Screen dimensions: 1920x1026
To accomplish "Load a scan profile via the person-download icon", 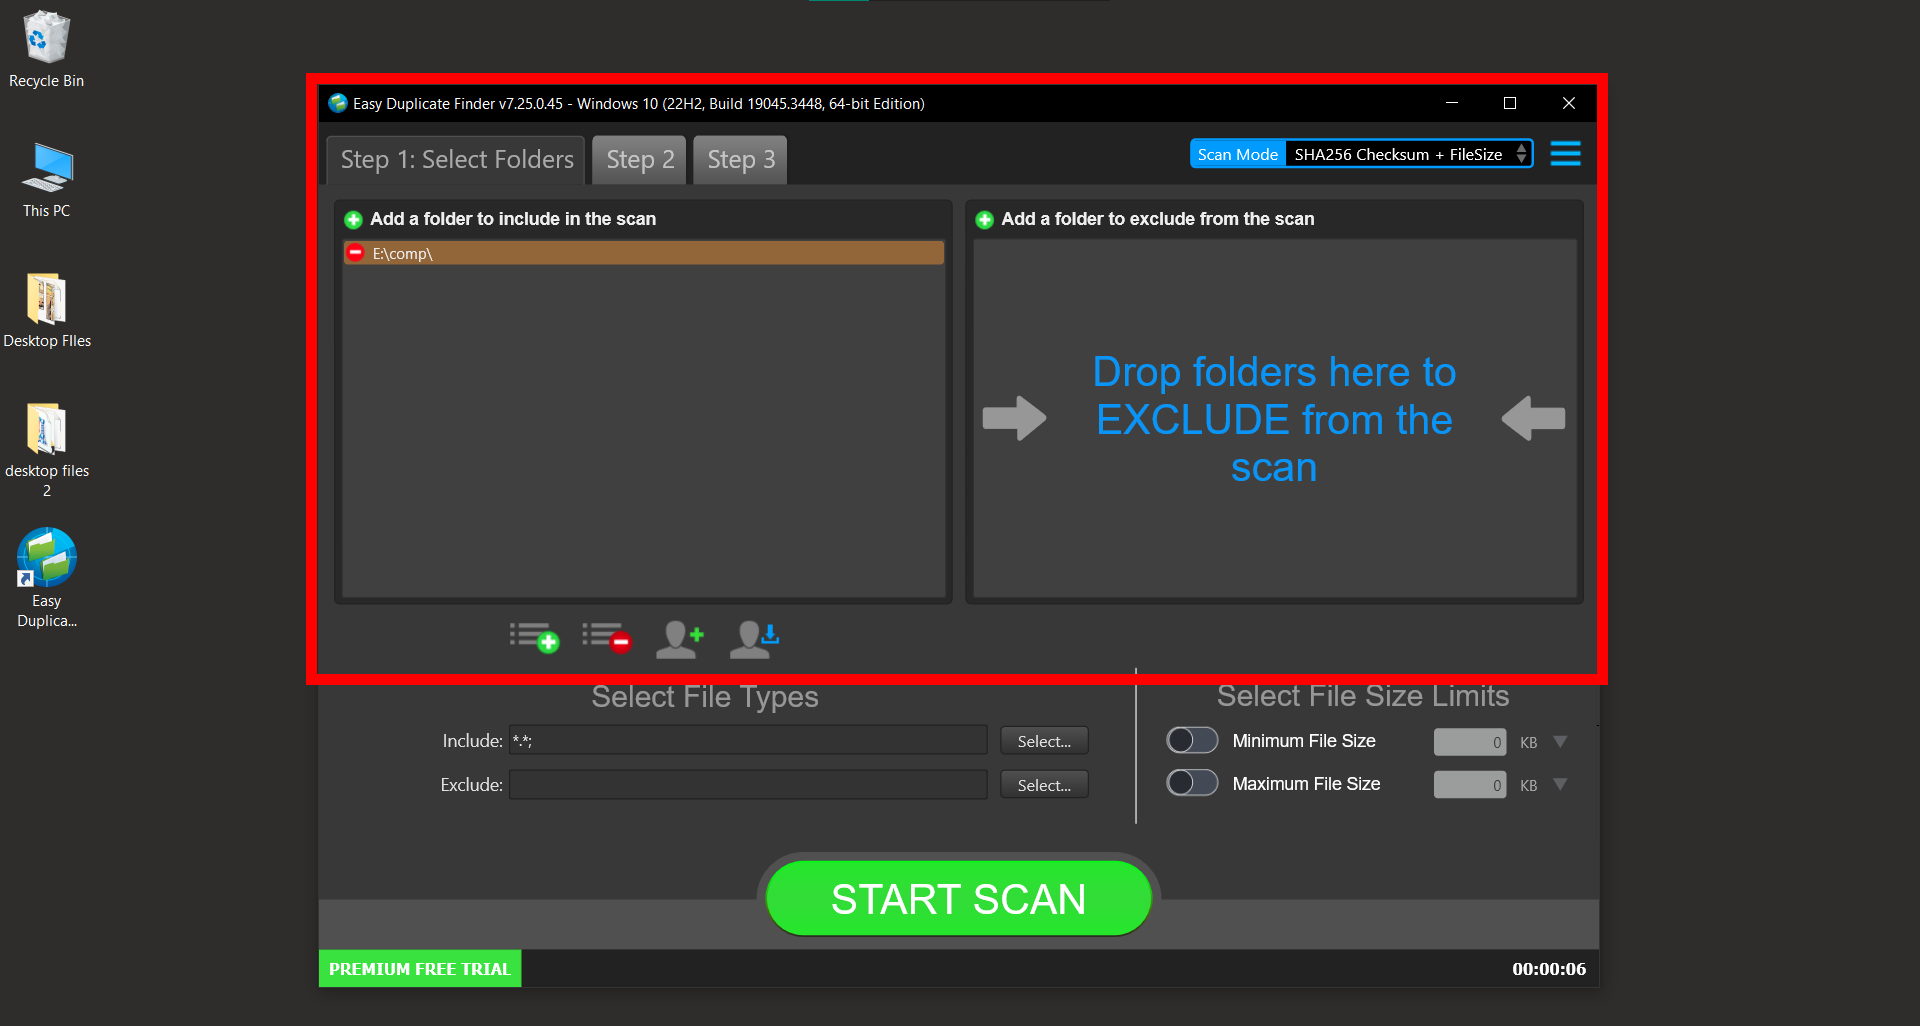I will tap(754, 638).
